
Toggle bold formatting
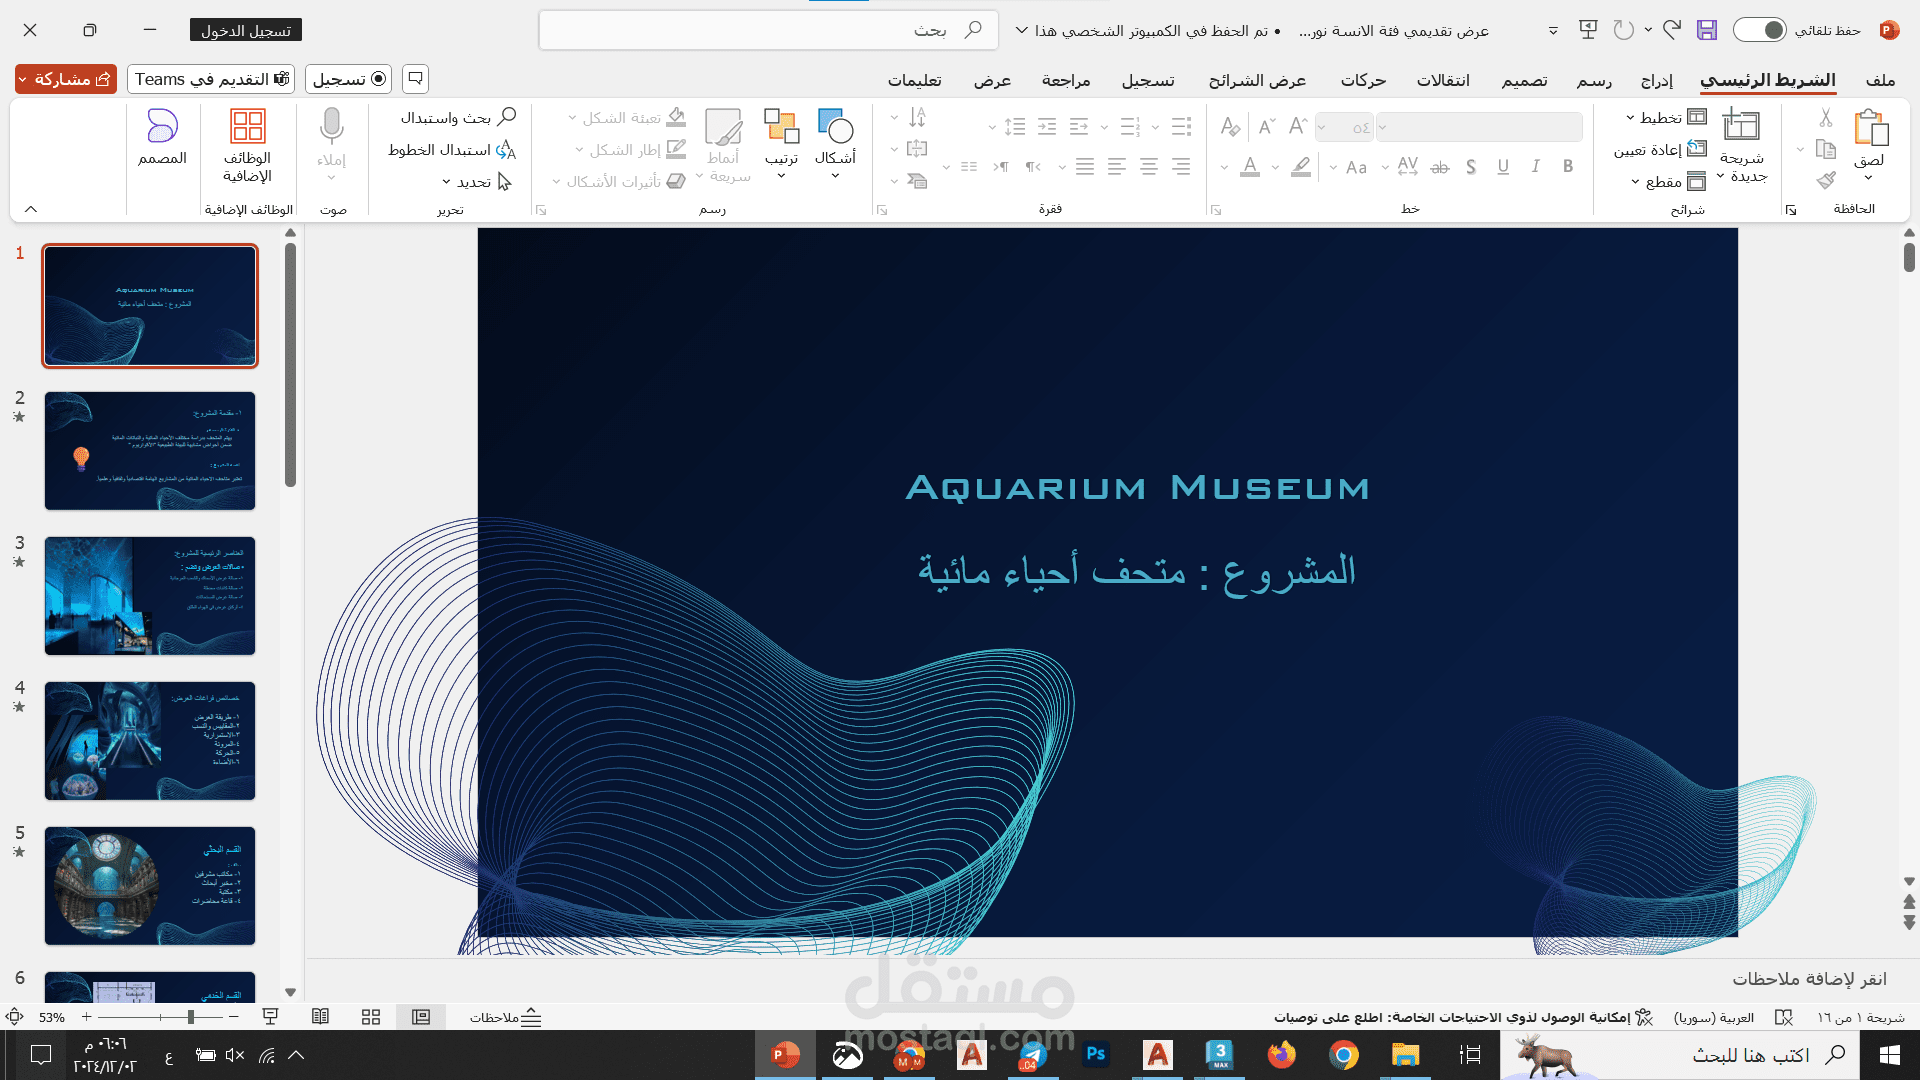click(x=1567, y=167)
